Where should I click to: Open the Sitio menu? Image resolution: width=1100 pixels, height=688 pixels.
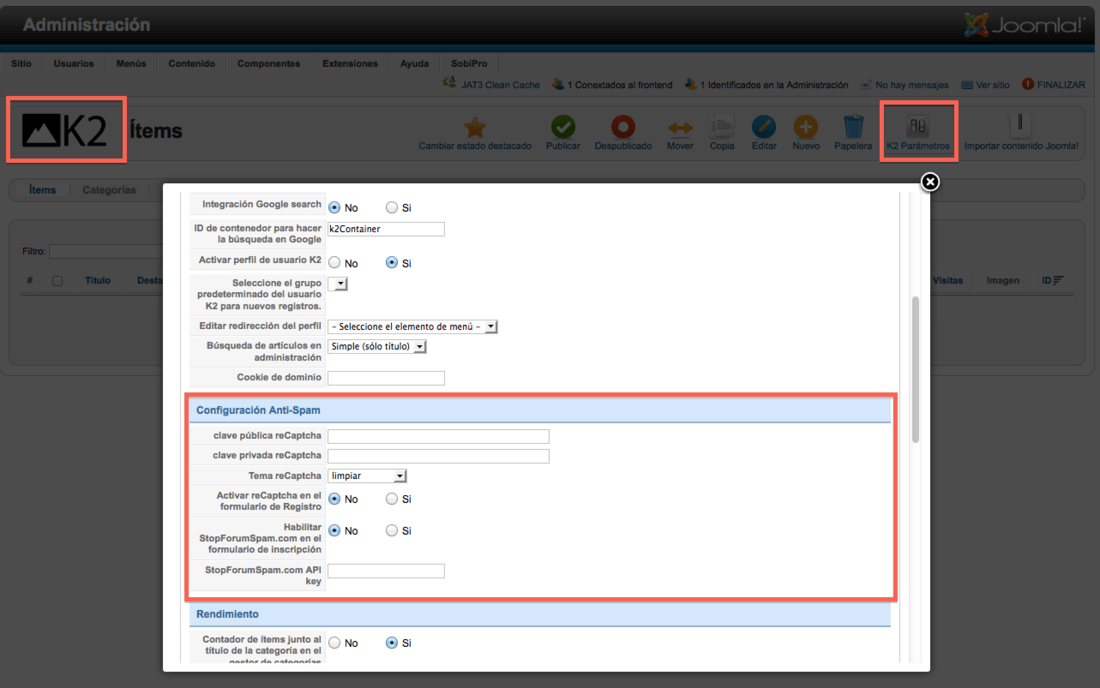(x=21, y=63)
